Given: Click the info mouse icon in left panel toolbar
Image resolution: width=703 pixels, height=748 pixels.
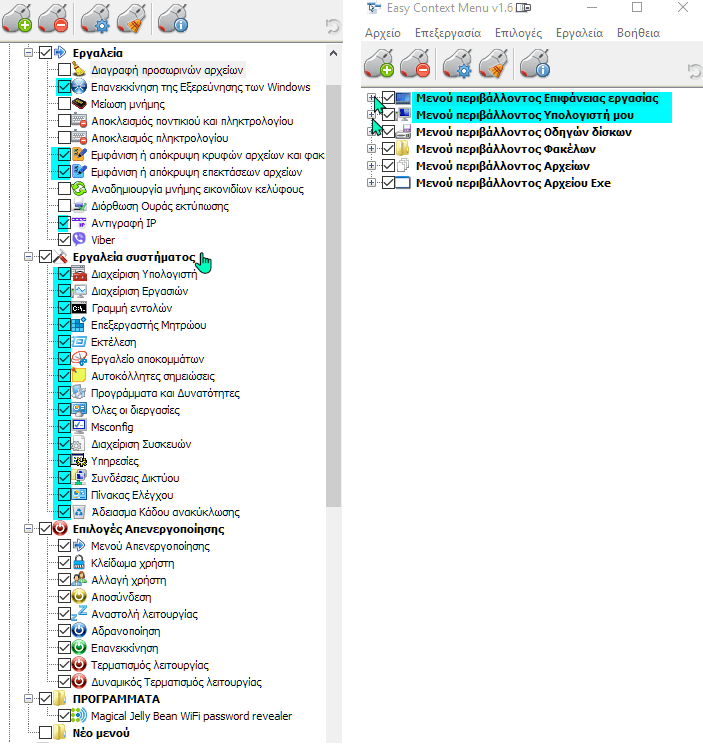Looking at the screenshot, I should [173, 19].
